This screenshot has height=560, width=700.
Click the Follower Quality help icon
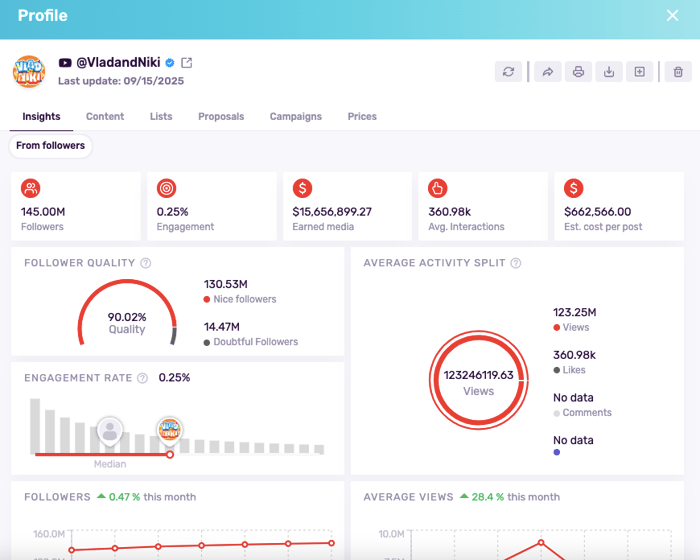146,263
